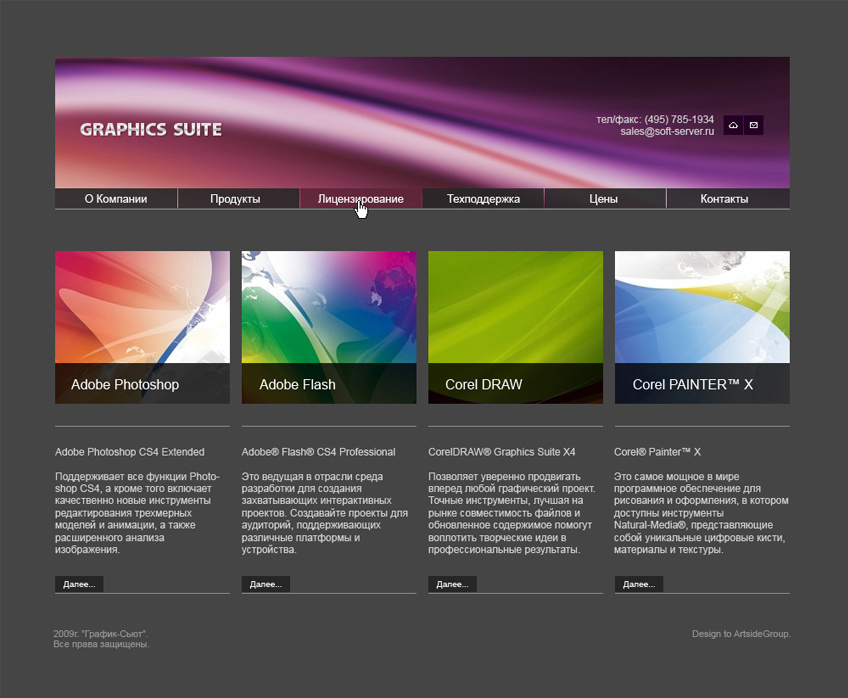Viewport: 848px width, 698px height.
Task: Click Далее under Adobe Flash description
Action: [265, 583]
